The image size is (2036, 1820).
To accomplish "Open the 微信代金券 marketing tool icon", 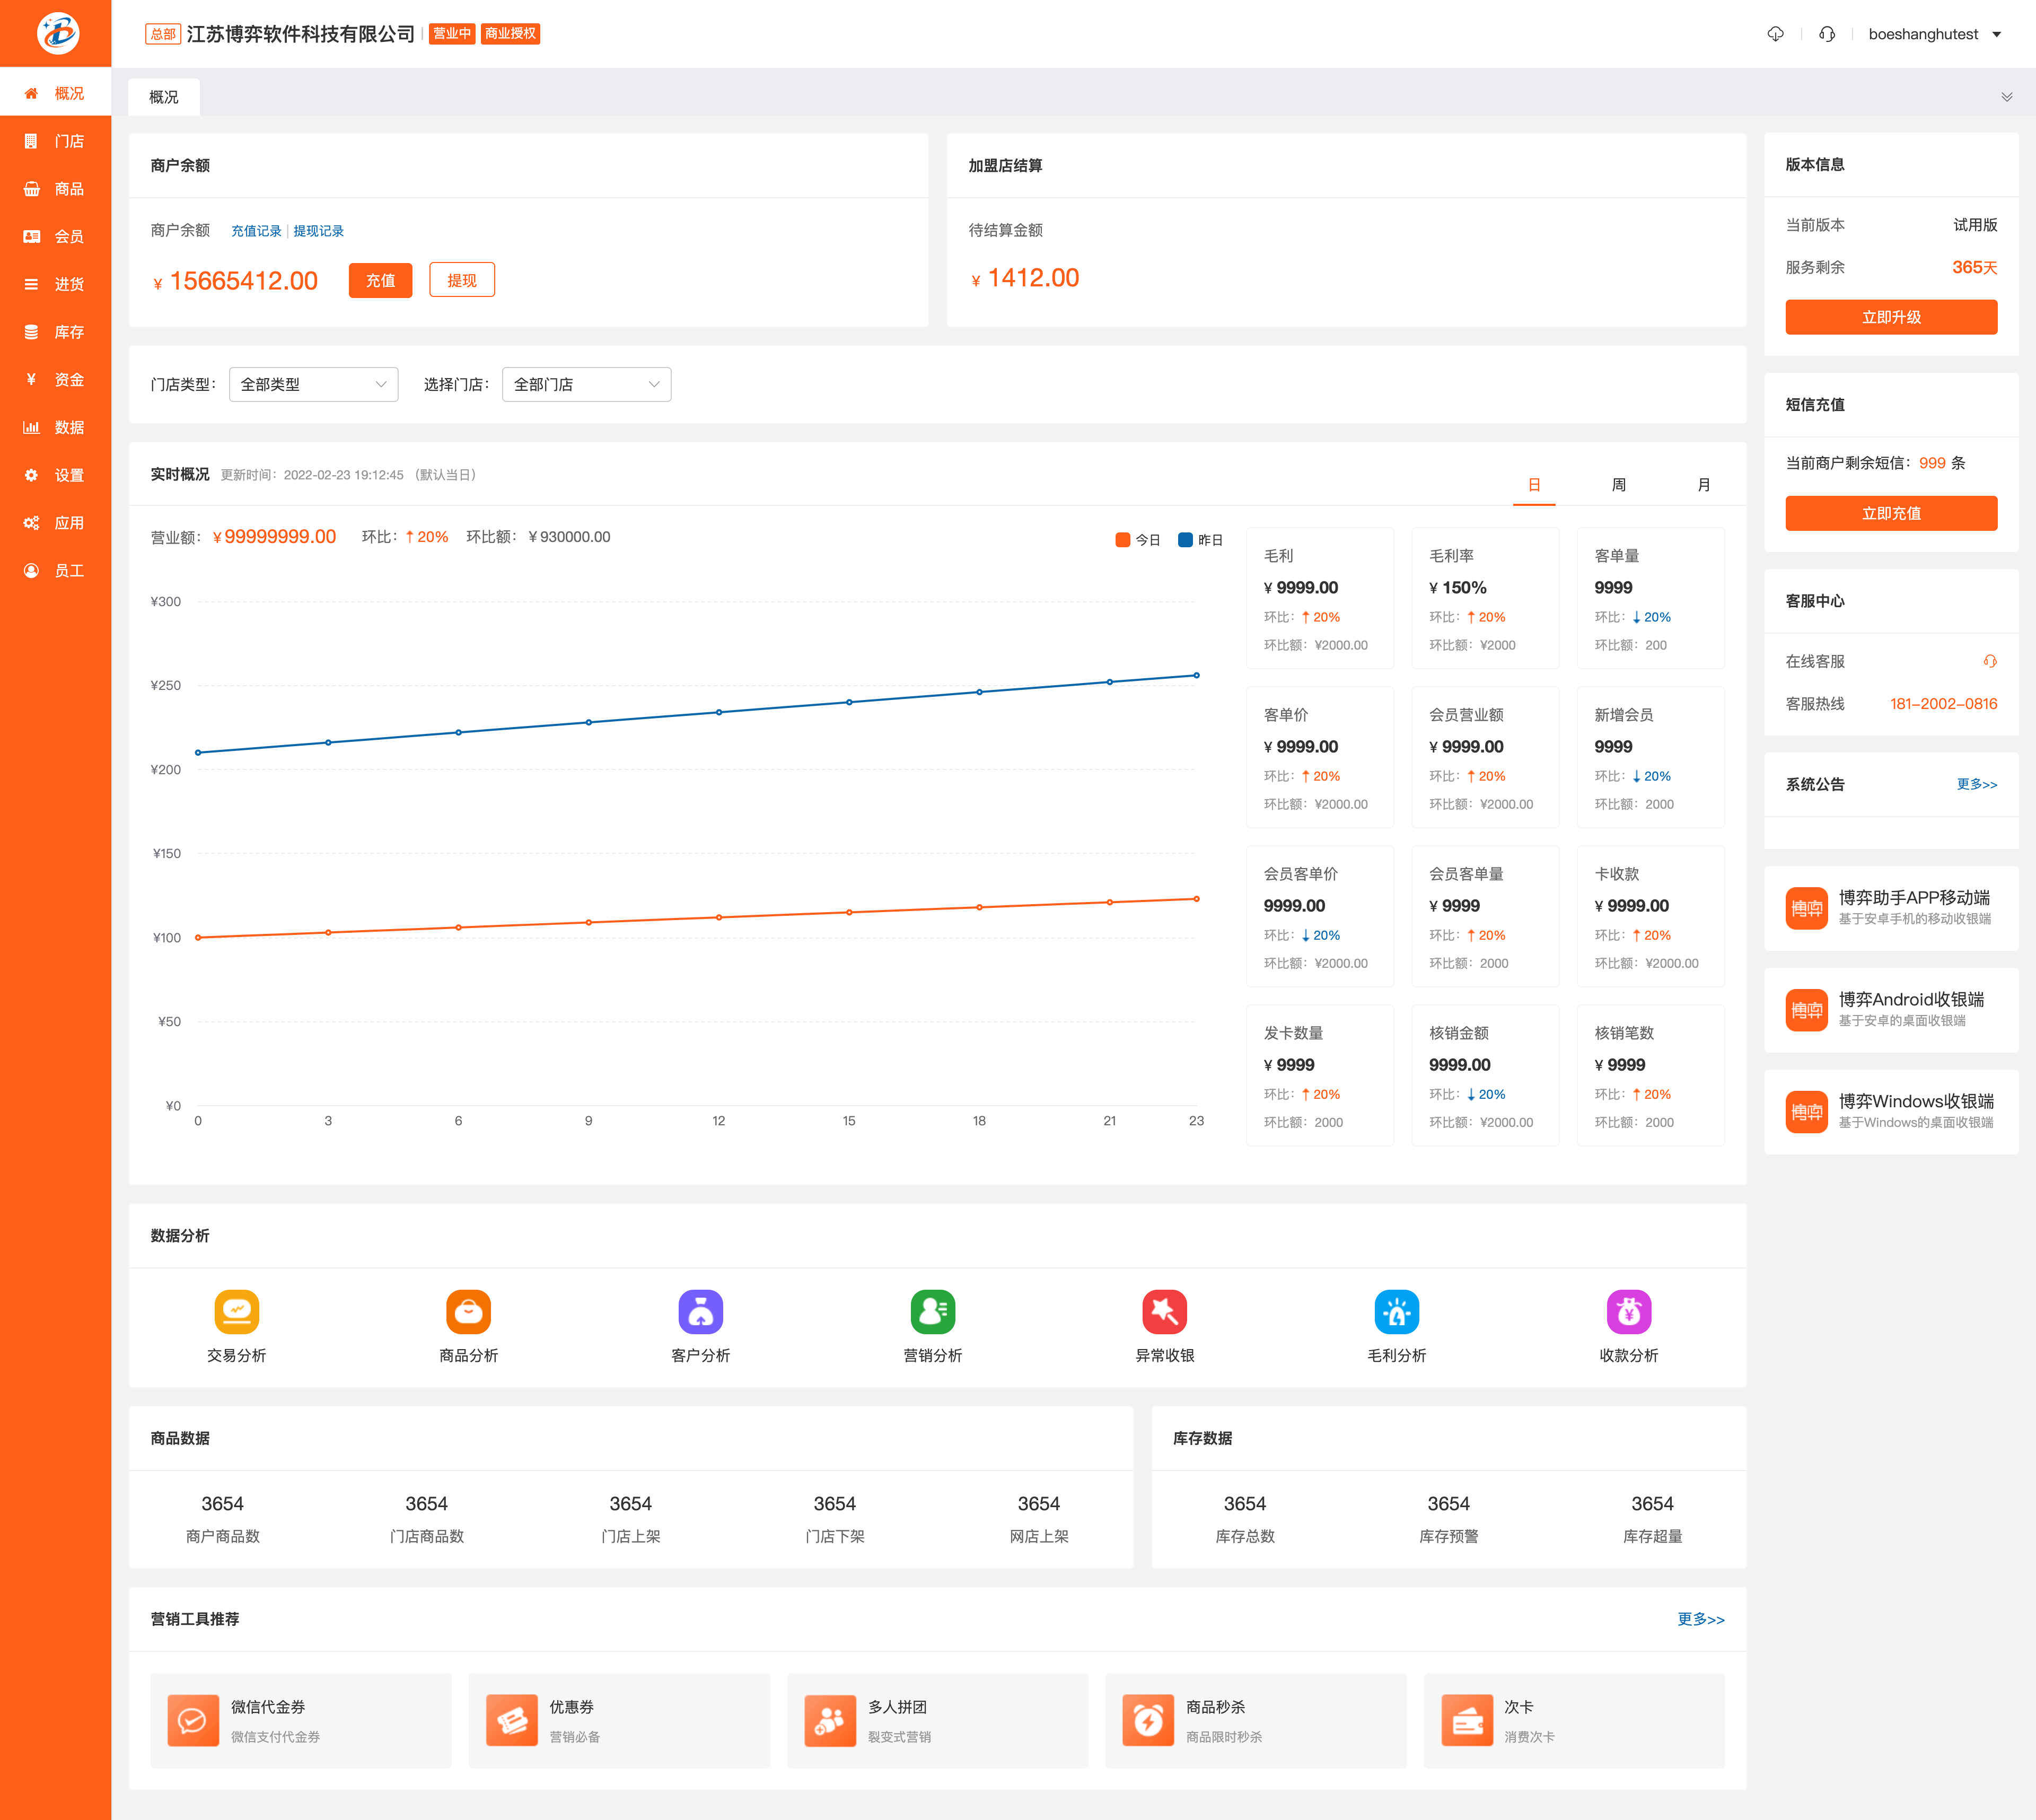I will pos(193,1720).
